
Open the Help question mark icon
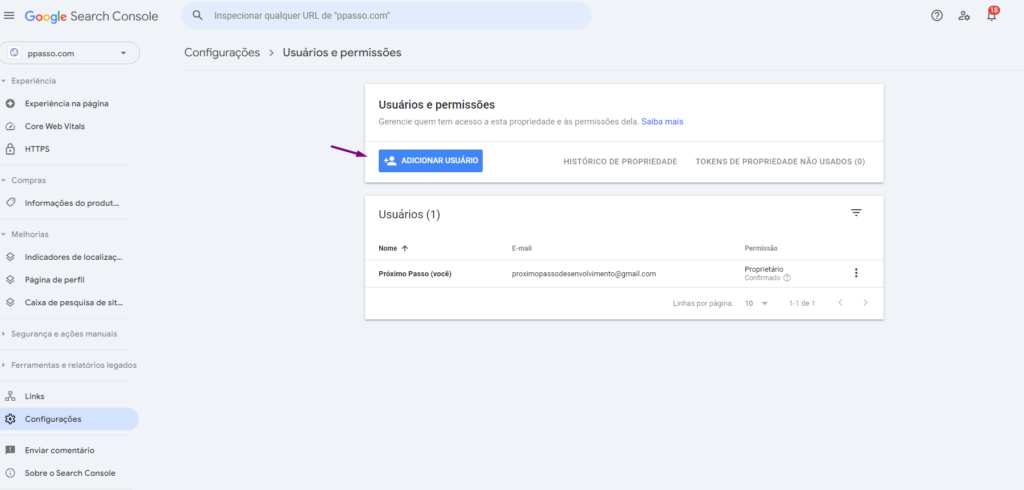(936, 16)
